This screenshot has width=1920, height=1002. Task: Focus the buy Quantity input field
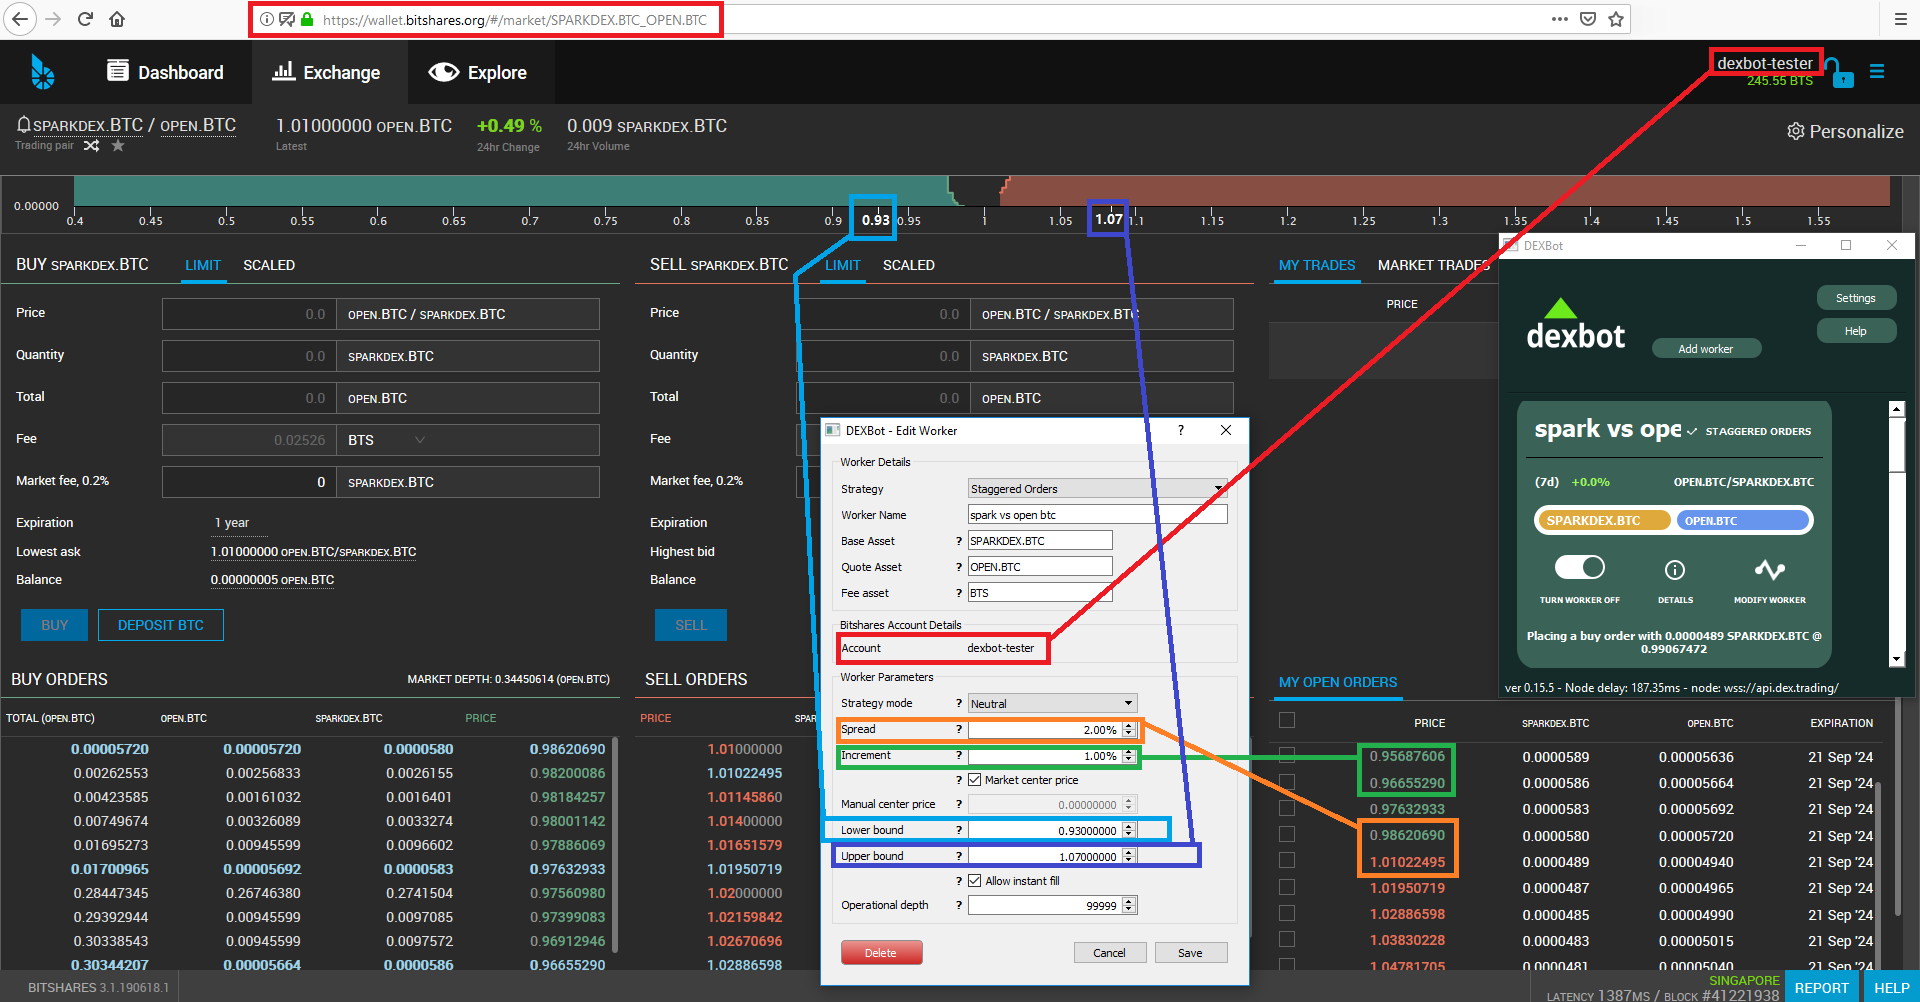coord(249,356)
